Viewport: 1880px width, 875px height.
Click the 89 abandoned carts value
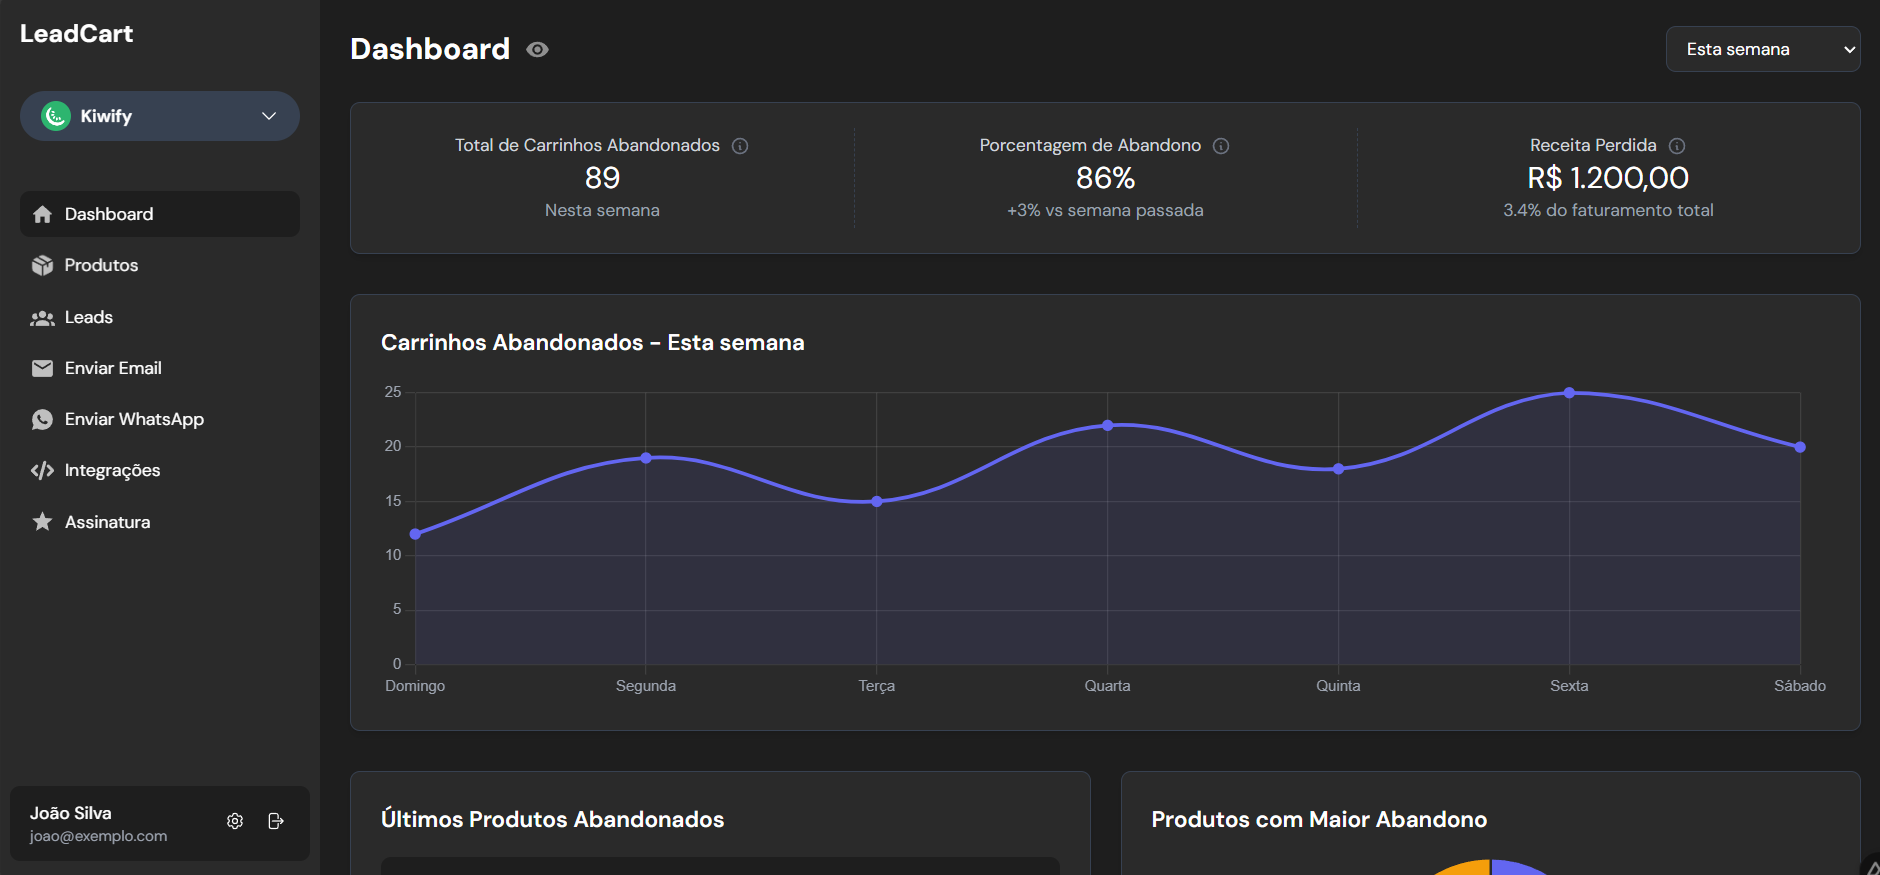pos(602,178)
